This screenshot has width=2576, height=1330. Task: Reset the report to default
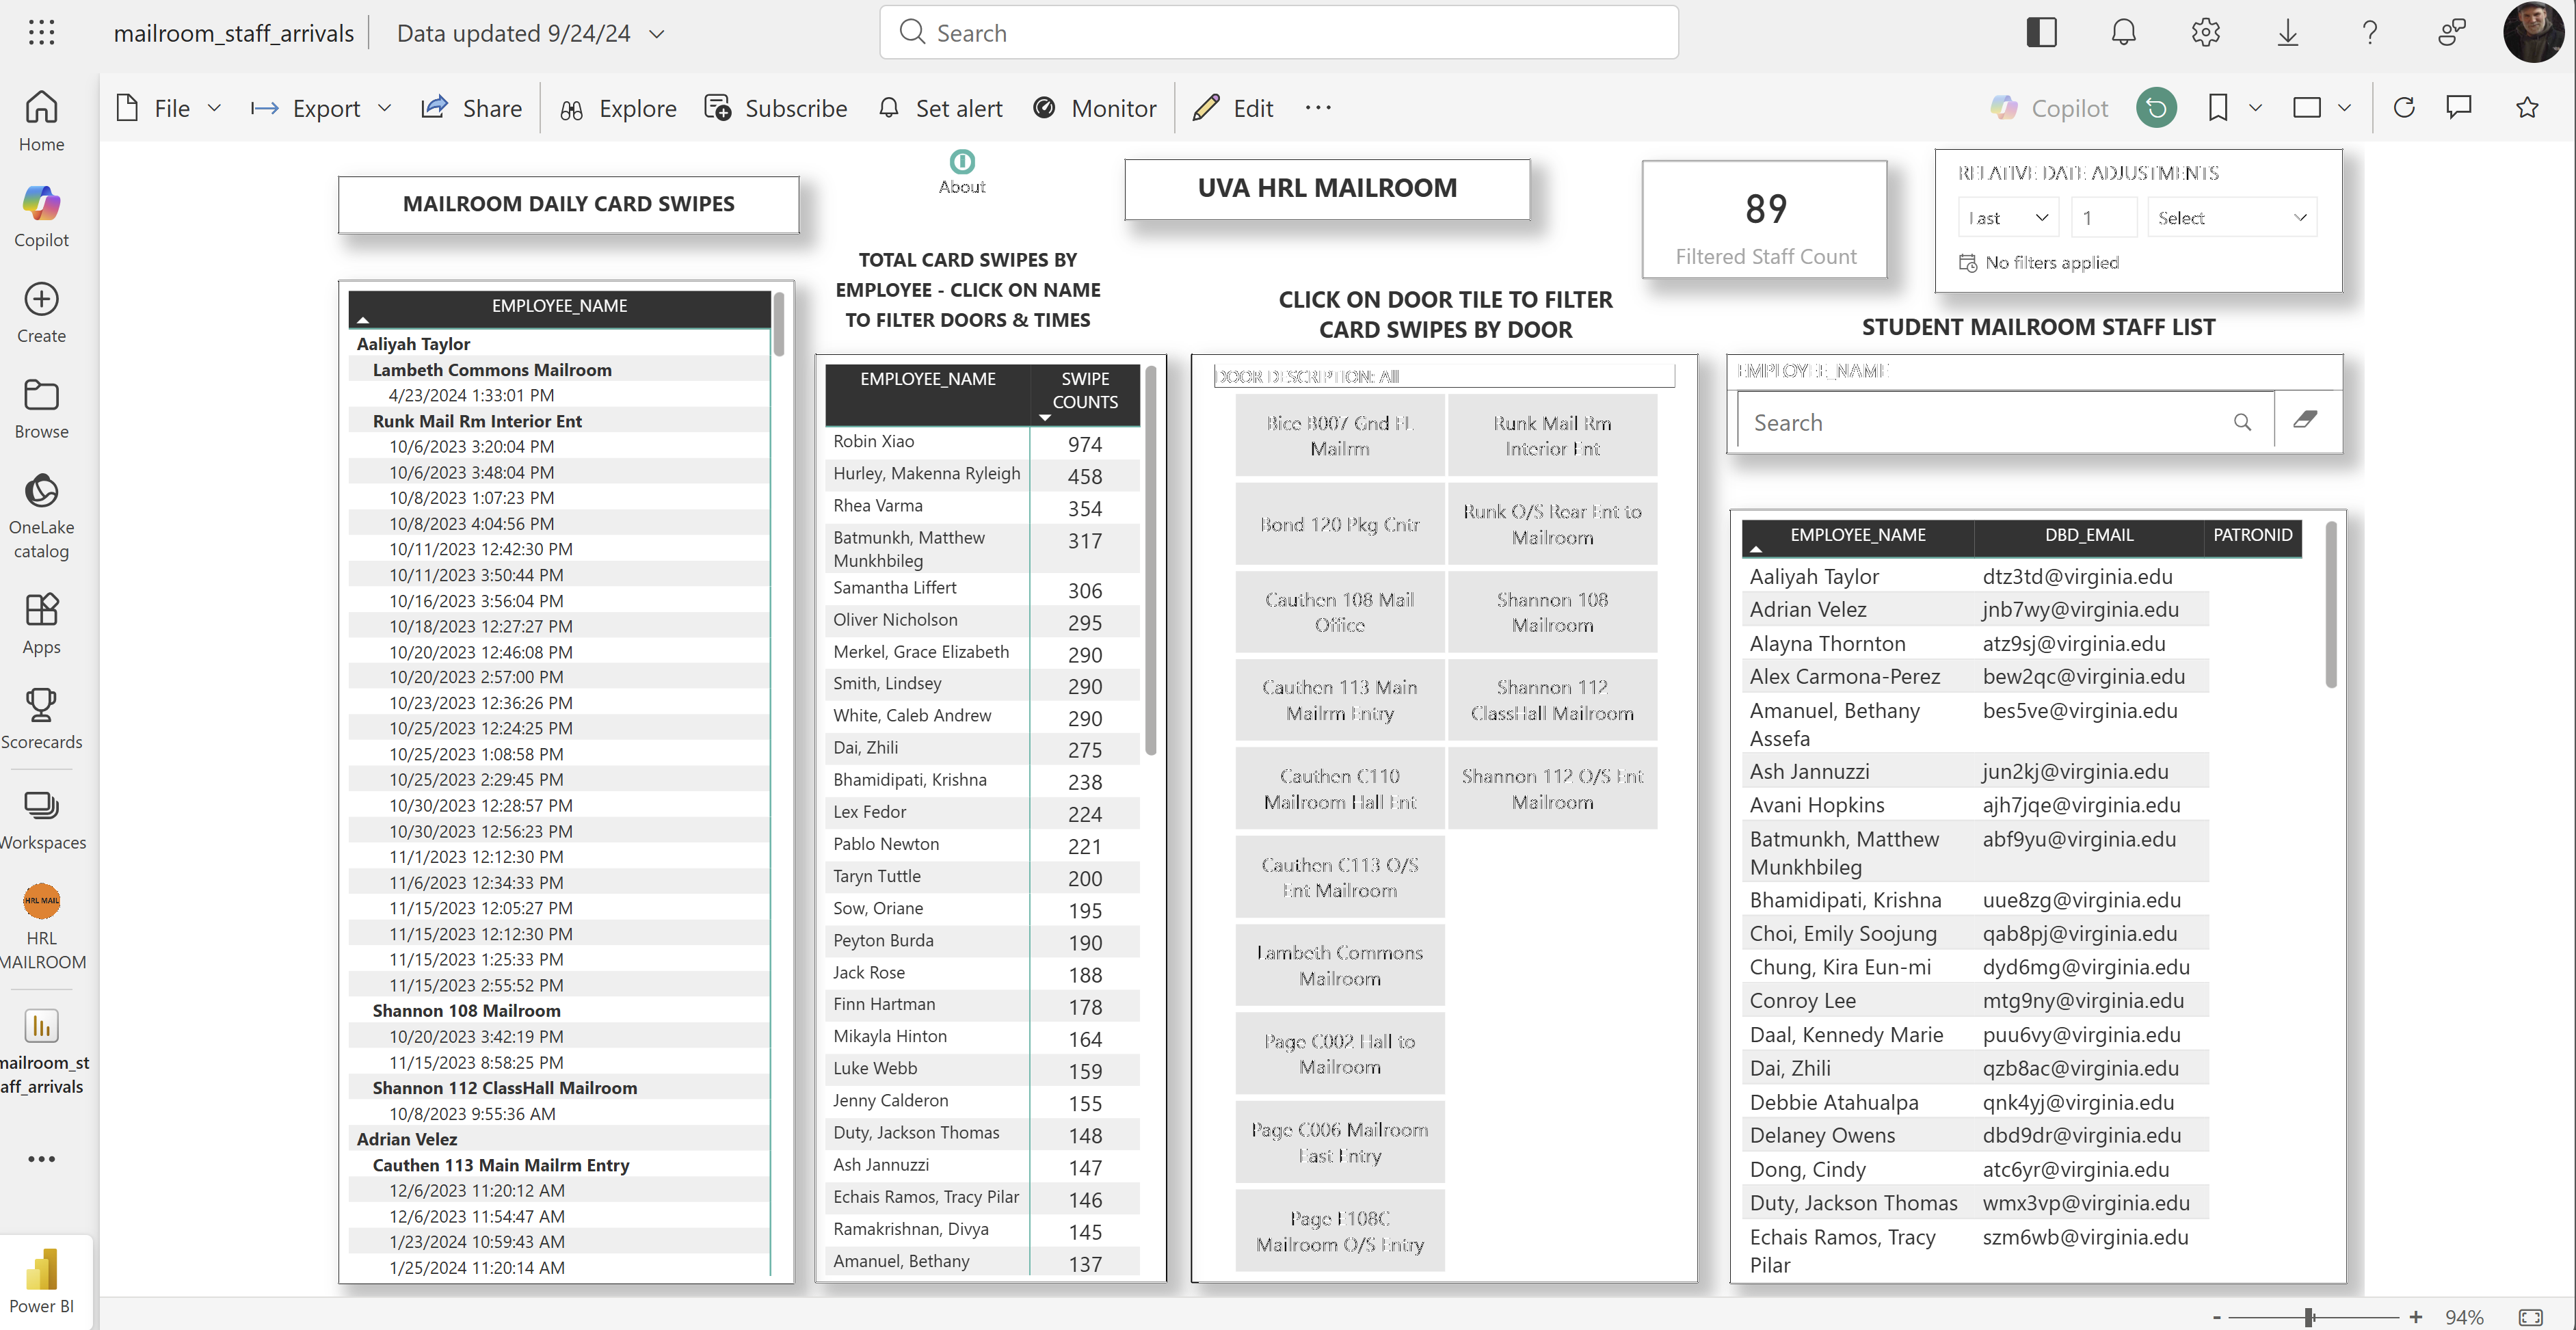click(x=2156, y=108)
